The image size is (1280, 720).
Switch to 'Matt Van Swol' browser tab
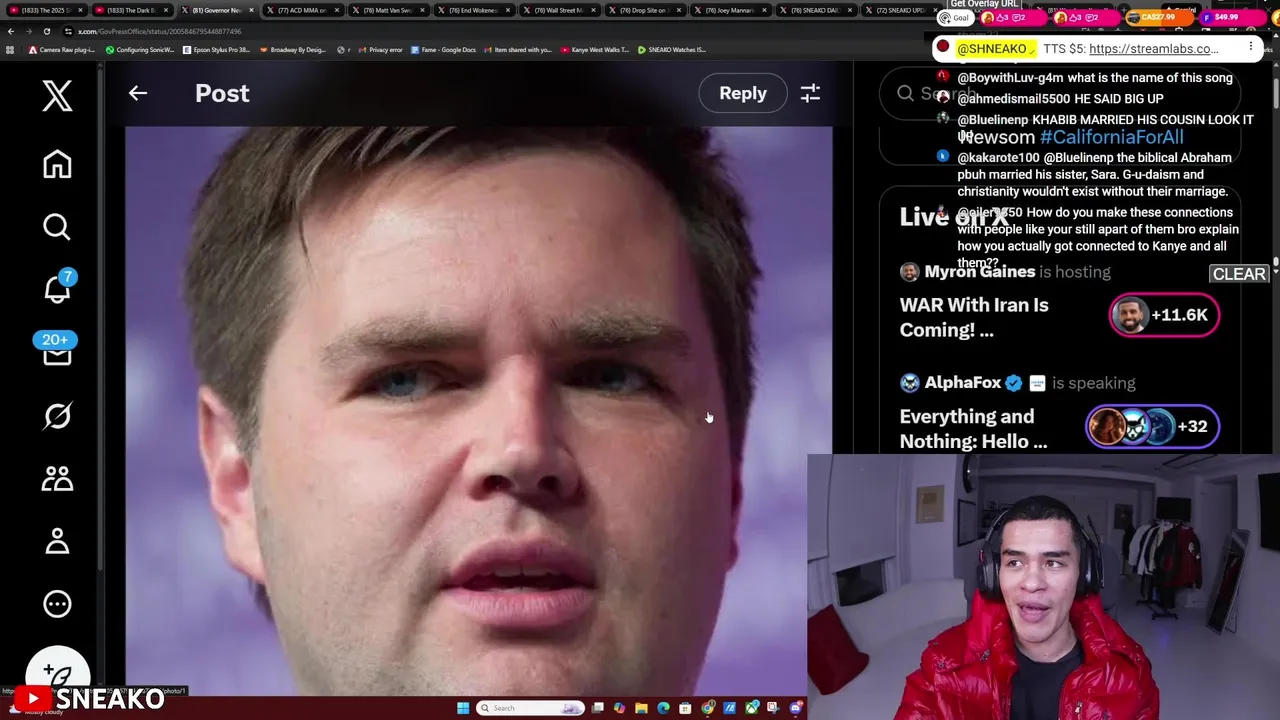click(x=389, y=10)
